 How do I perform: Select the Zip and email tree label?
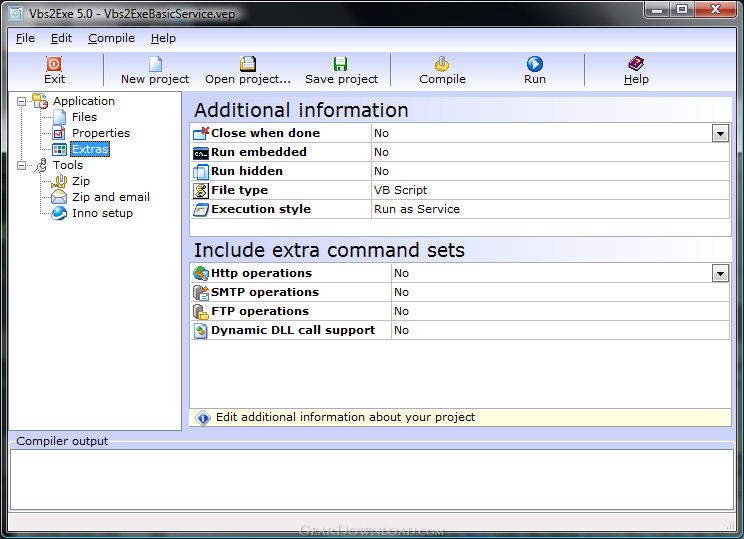[111, 197]
